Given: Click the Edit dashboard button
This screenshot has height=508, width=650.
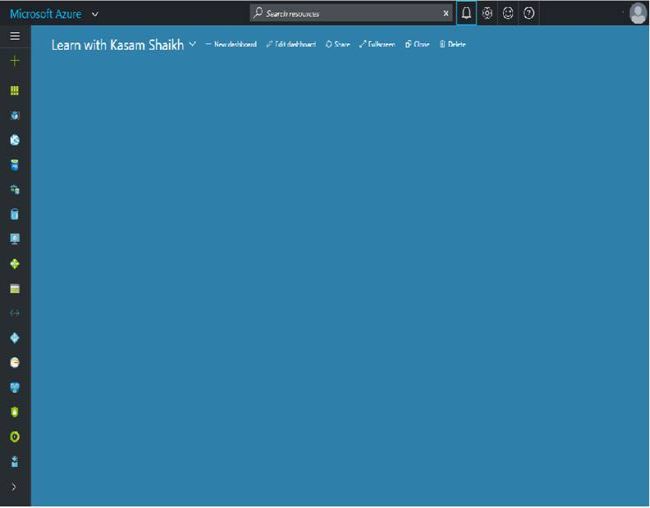Looking at the screenshot, I should click(291, 44).
